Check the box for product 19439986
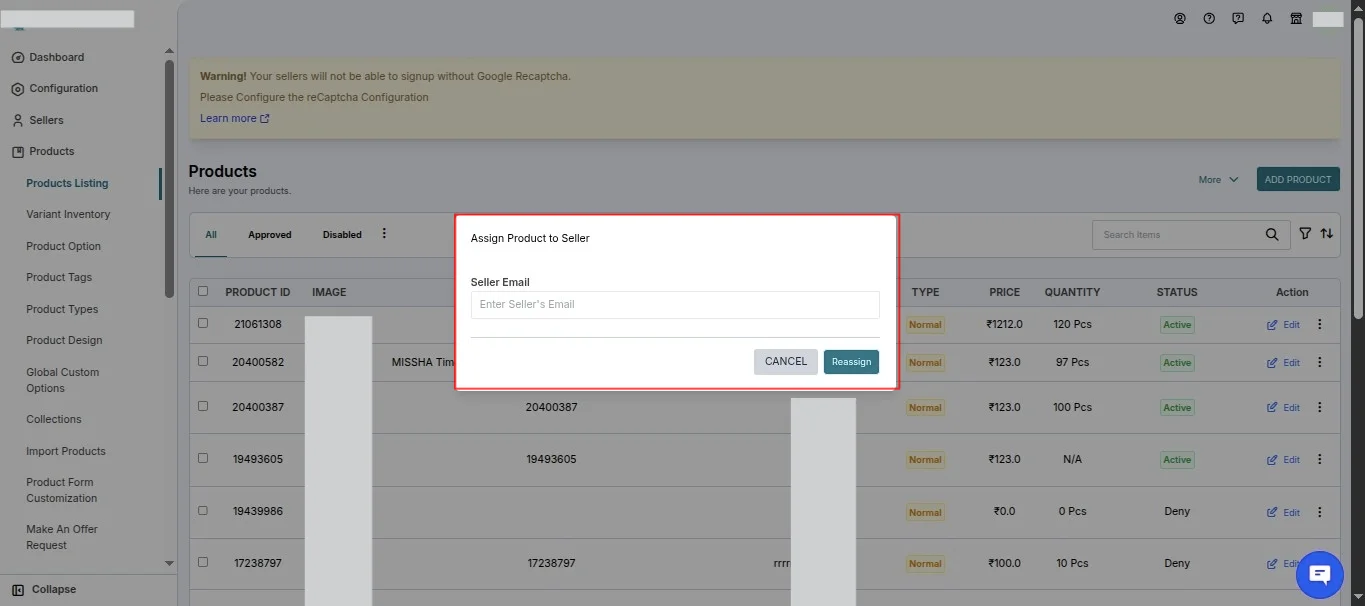The width and height of the screenshot is (1365, 606). [203, 510]
